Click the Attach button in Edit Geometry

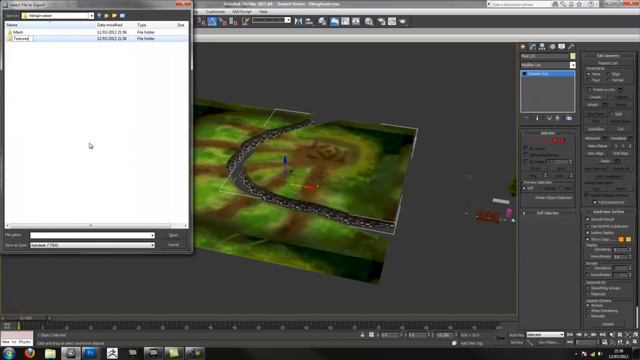tap(593, 104)
